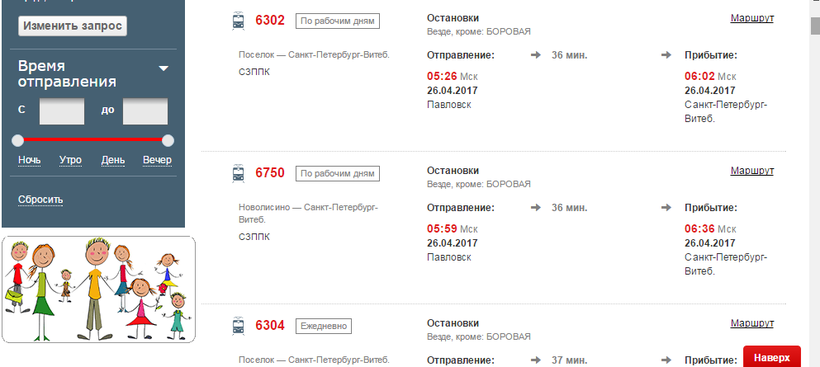
Task: Click the Сбросить filter link
Action: tap(41, 200)
